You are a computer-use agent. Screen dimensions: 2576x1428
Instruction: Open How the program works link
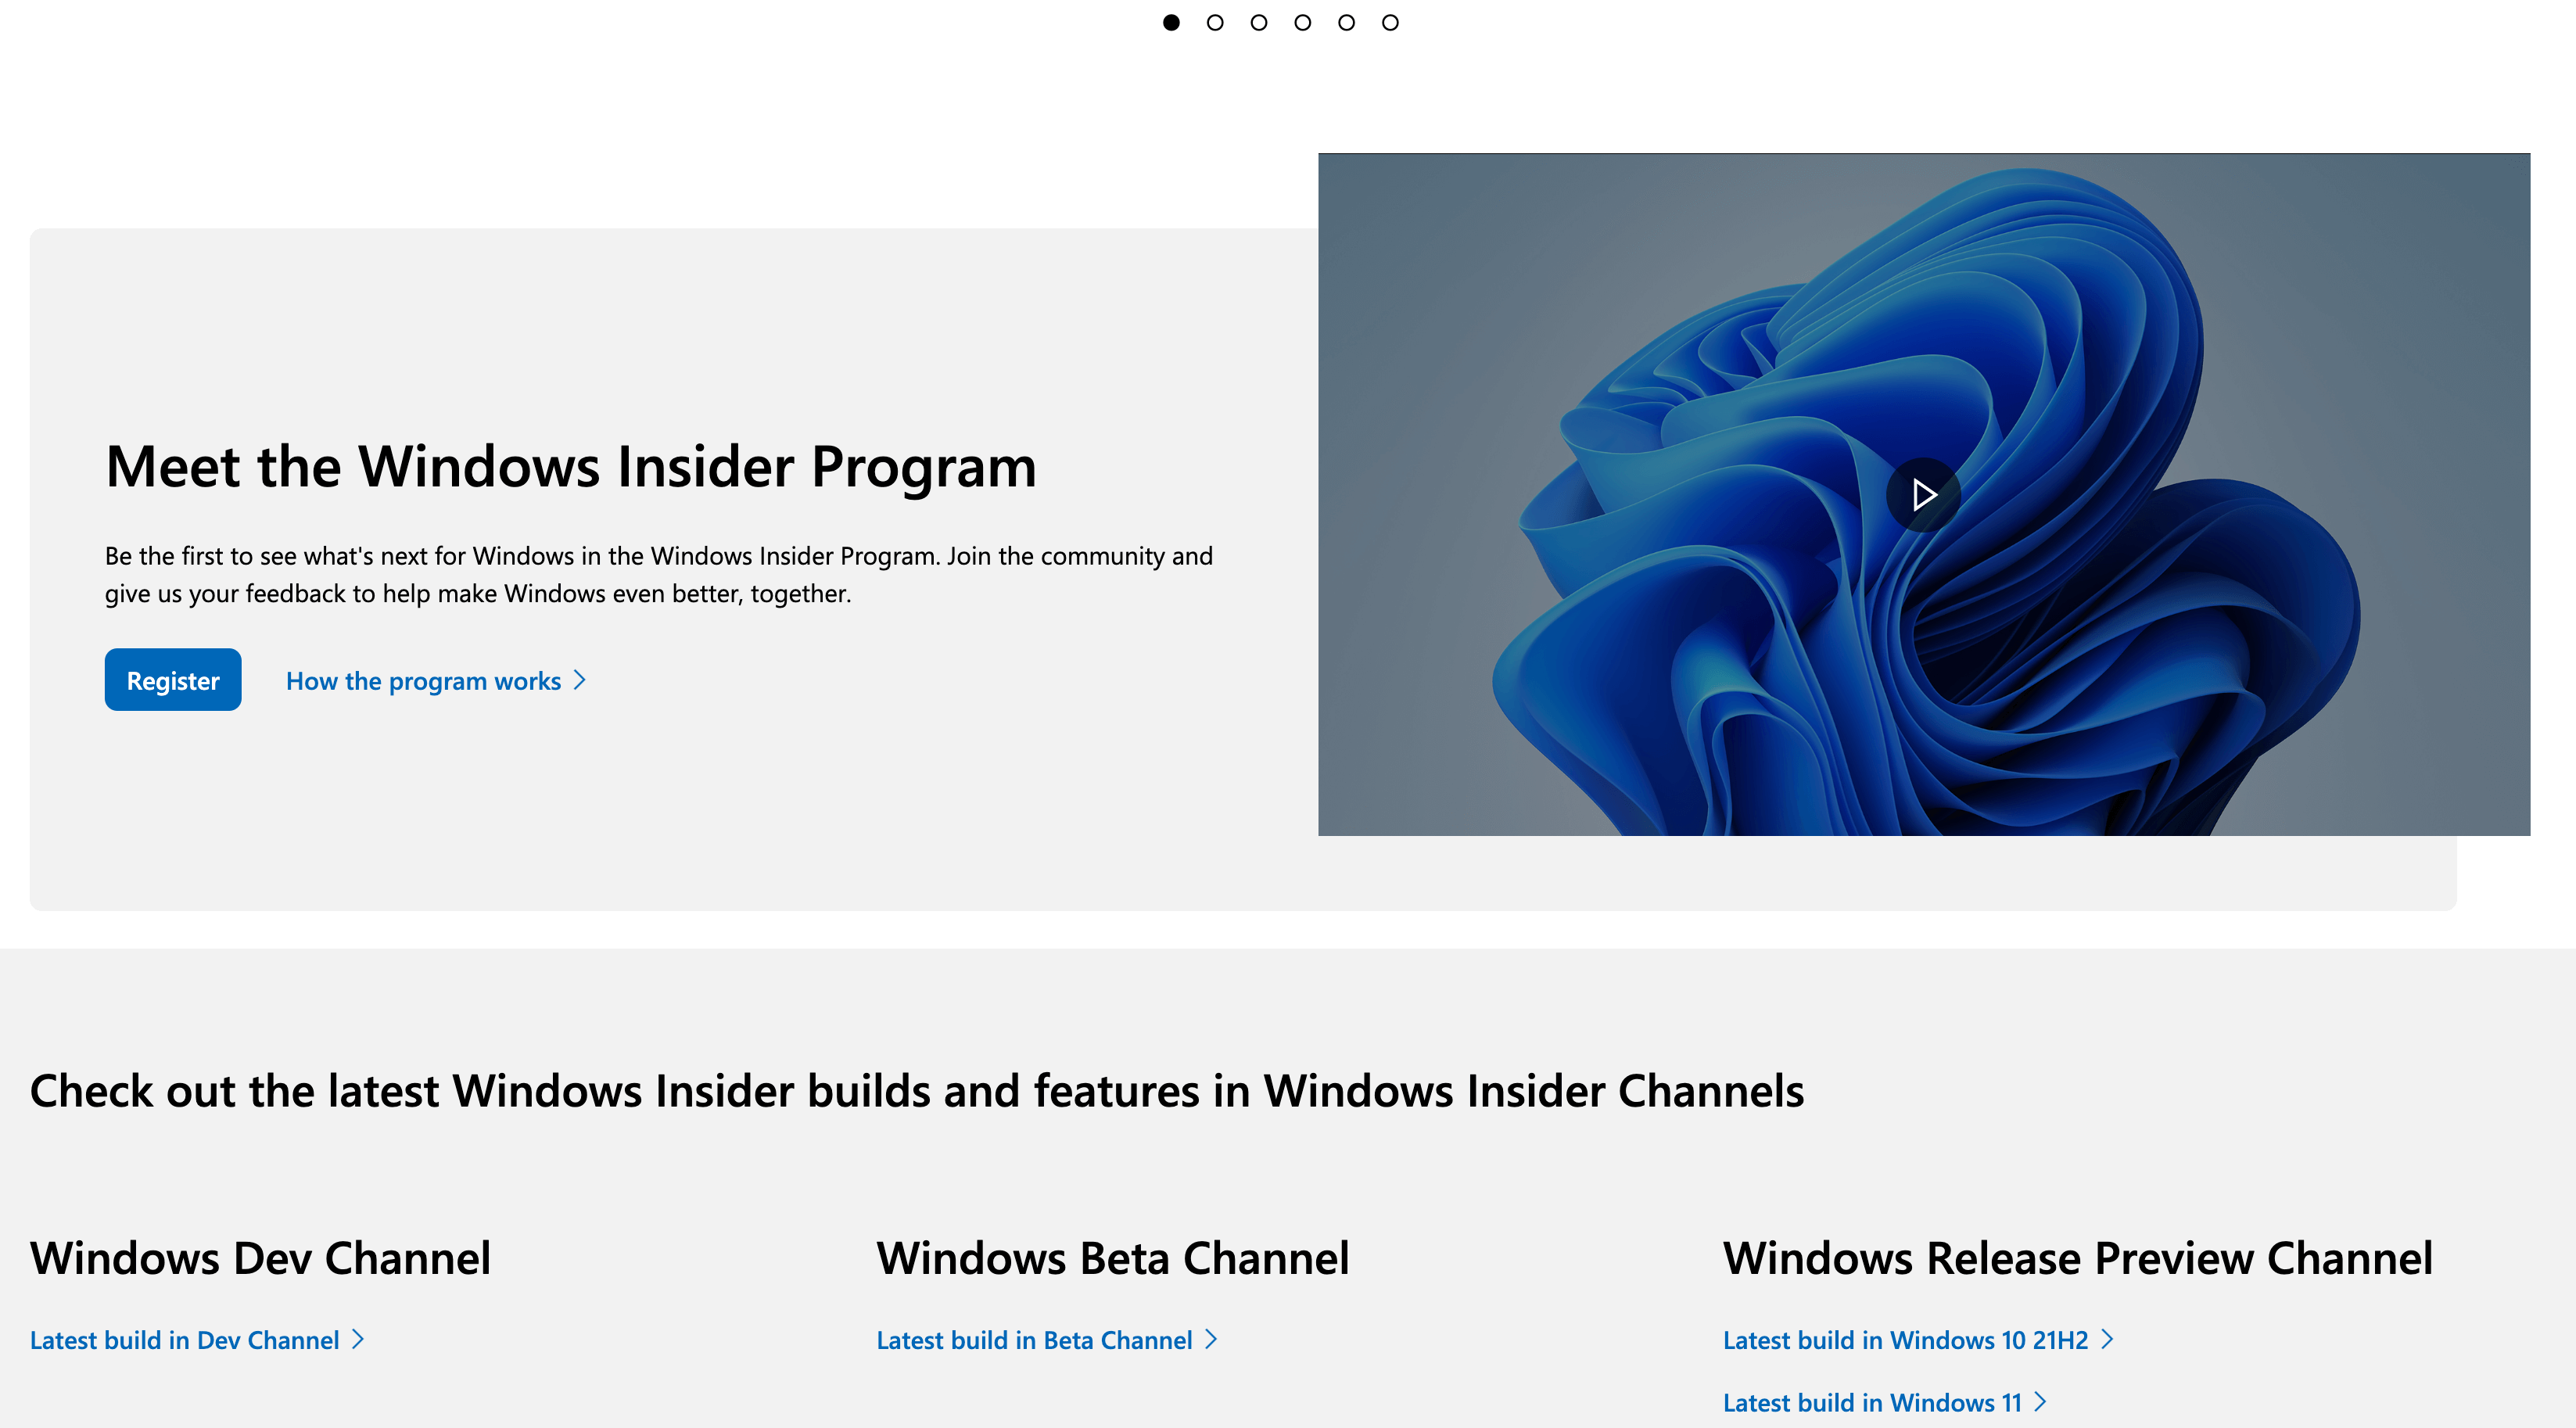(x=423, y=681)
